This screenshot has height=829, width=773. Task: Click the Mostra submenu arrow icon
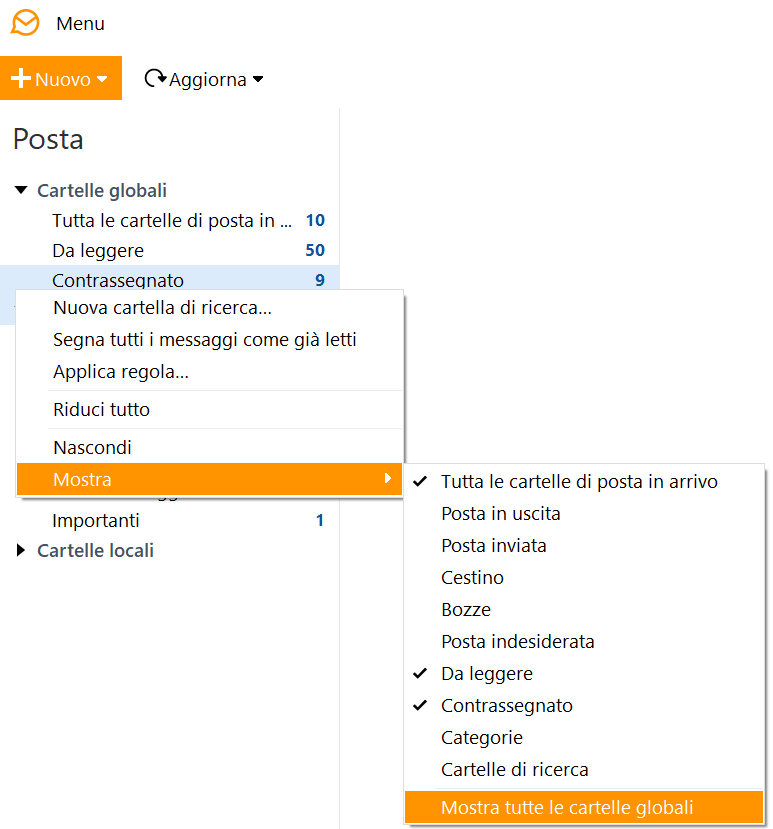[x=388, y=478]
